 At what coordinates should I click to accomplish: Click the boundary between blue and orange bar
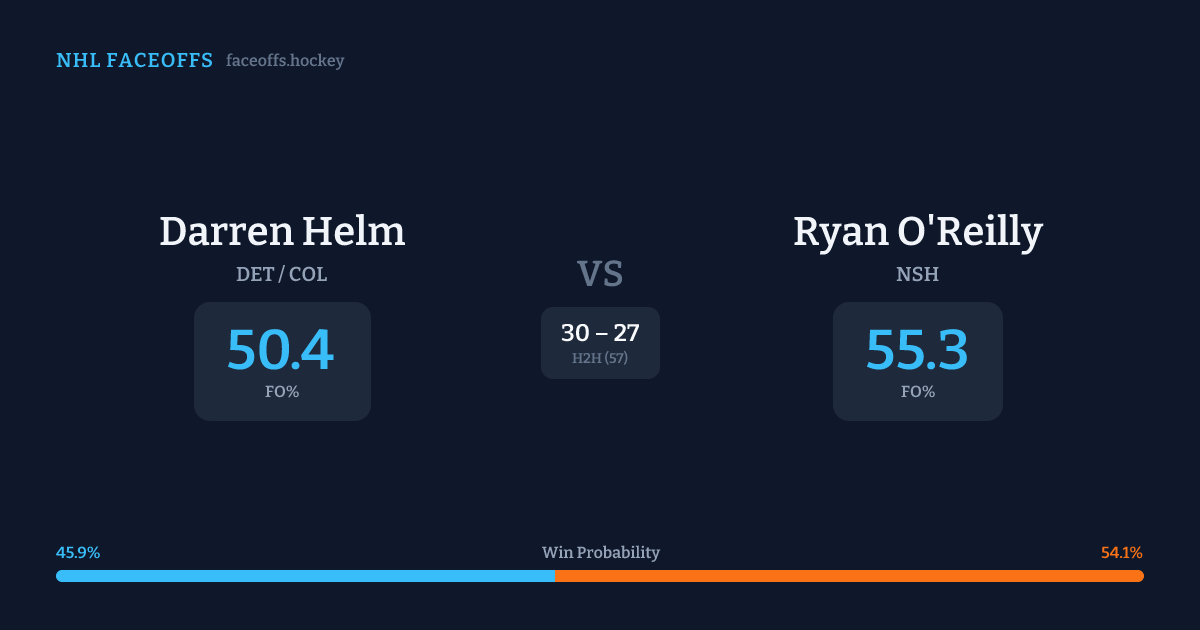(555, 576)
